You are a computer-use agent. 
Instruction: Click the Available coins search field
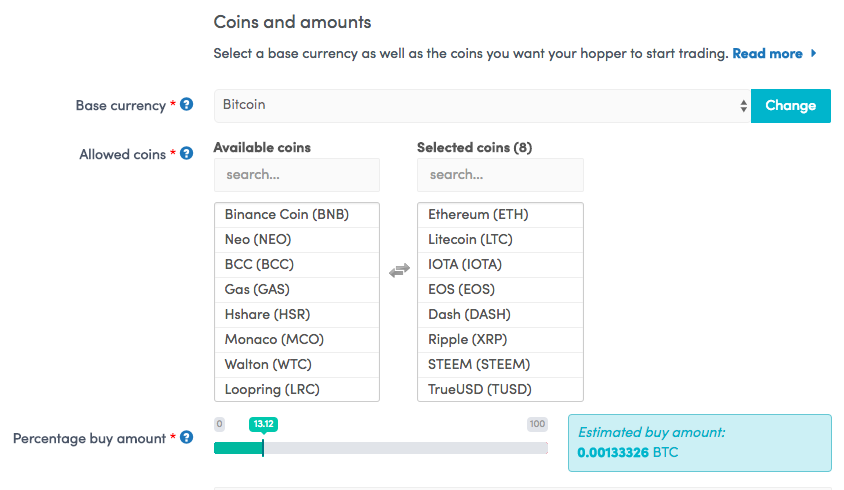pos(297,174)
